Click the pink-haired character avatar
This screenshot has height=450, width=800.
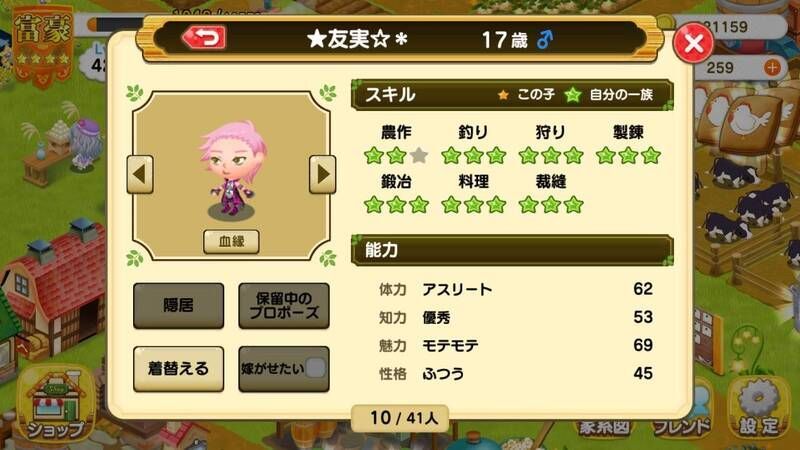coord(233,168)
